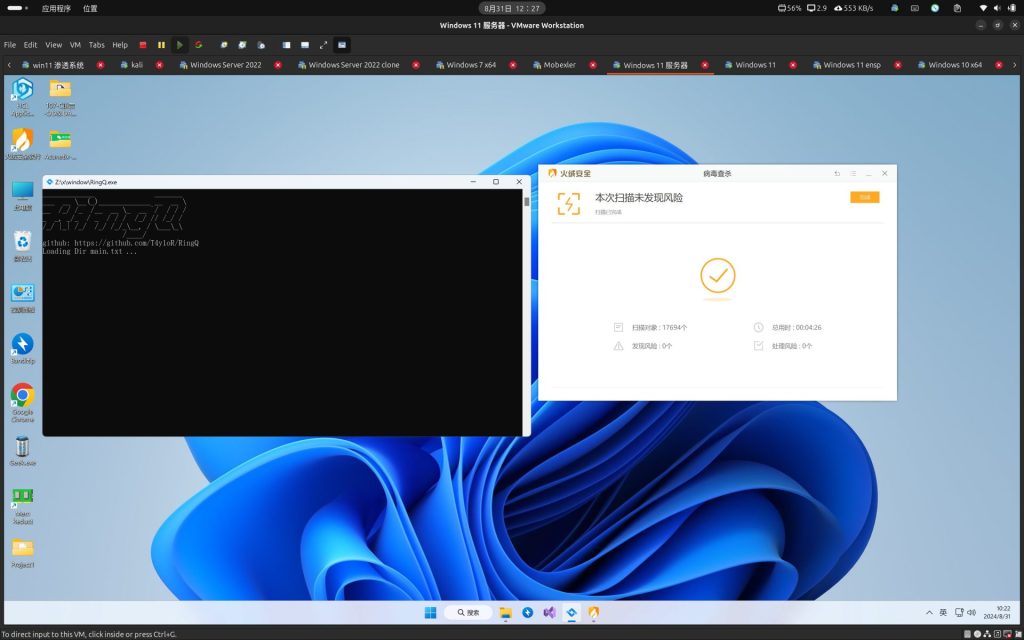This screenshot has width=1024, height=640.
Task: Click the RingQ console vertical scrollbar thumb
Action: (x=526, y=202)
